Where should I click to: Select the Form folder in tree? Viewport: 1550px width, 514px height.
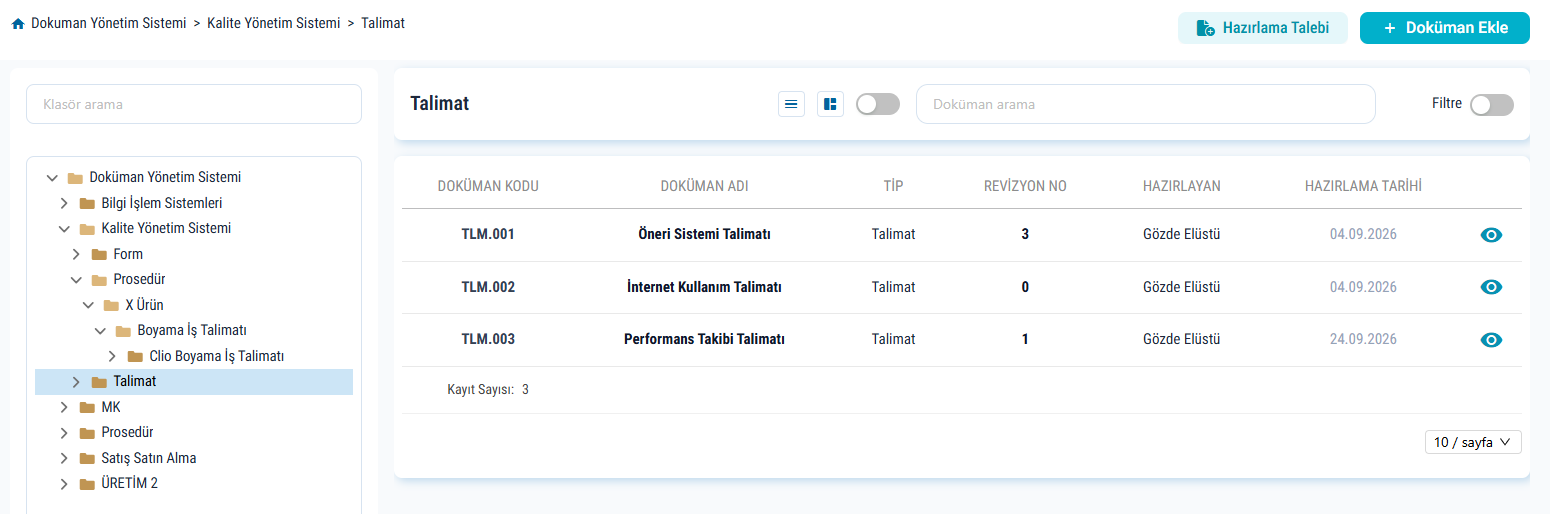click(128, 254)
